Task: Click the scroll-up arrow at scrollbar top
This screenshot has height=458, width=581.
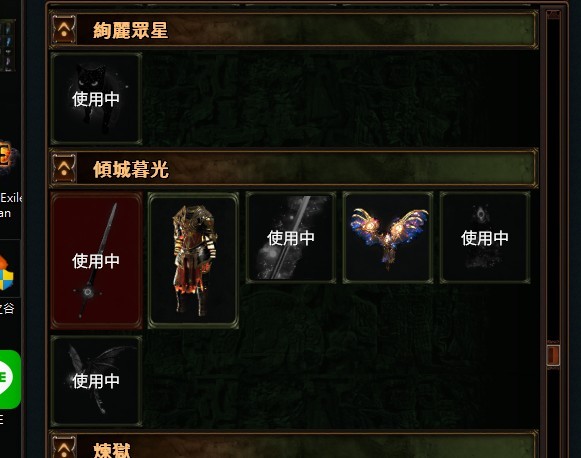Action: [x=553, y=15]
